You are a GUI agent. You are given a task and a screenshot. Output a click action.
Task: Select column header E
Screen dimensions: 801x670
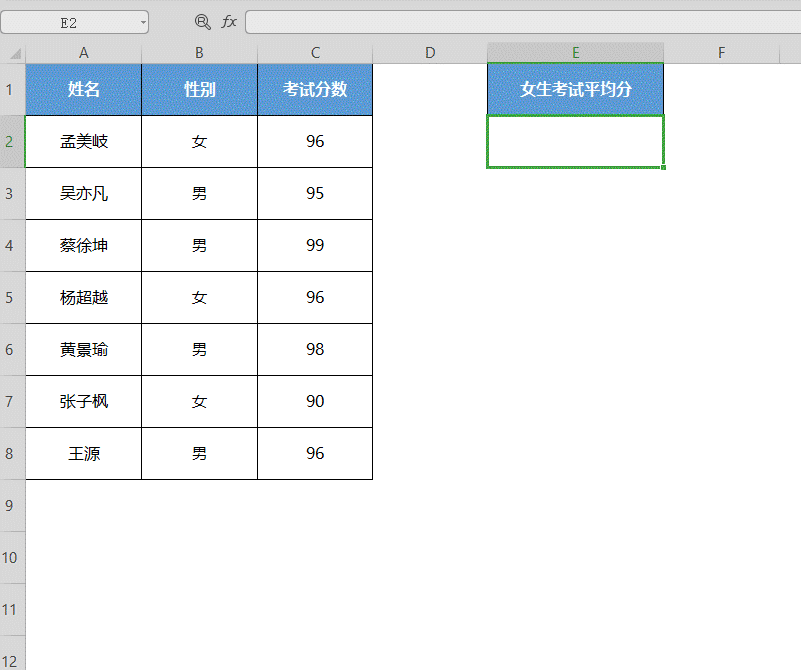575,52
